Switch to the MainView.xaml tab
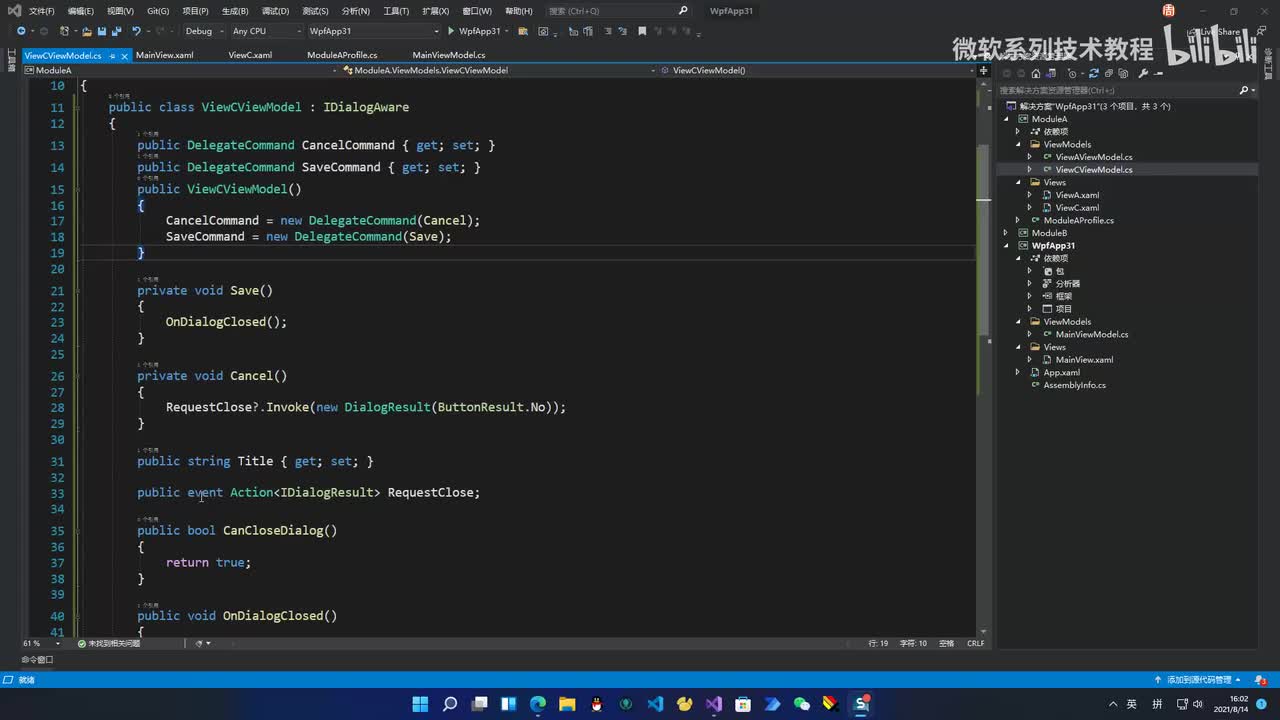 [x=164, y=55]
